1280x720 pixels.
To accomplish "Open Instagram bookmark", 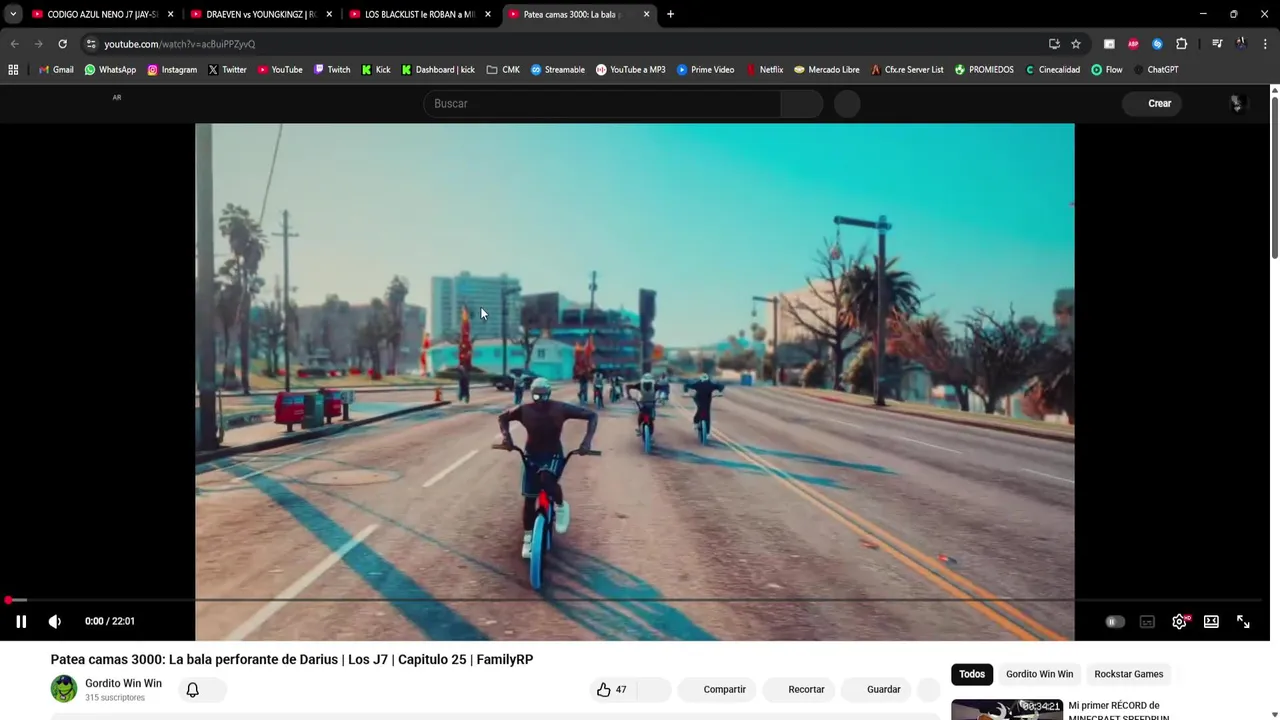I will 172,70.
